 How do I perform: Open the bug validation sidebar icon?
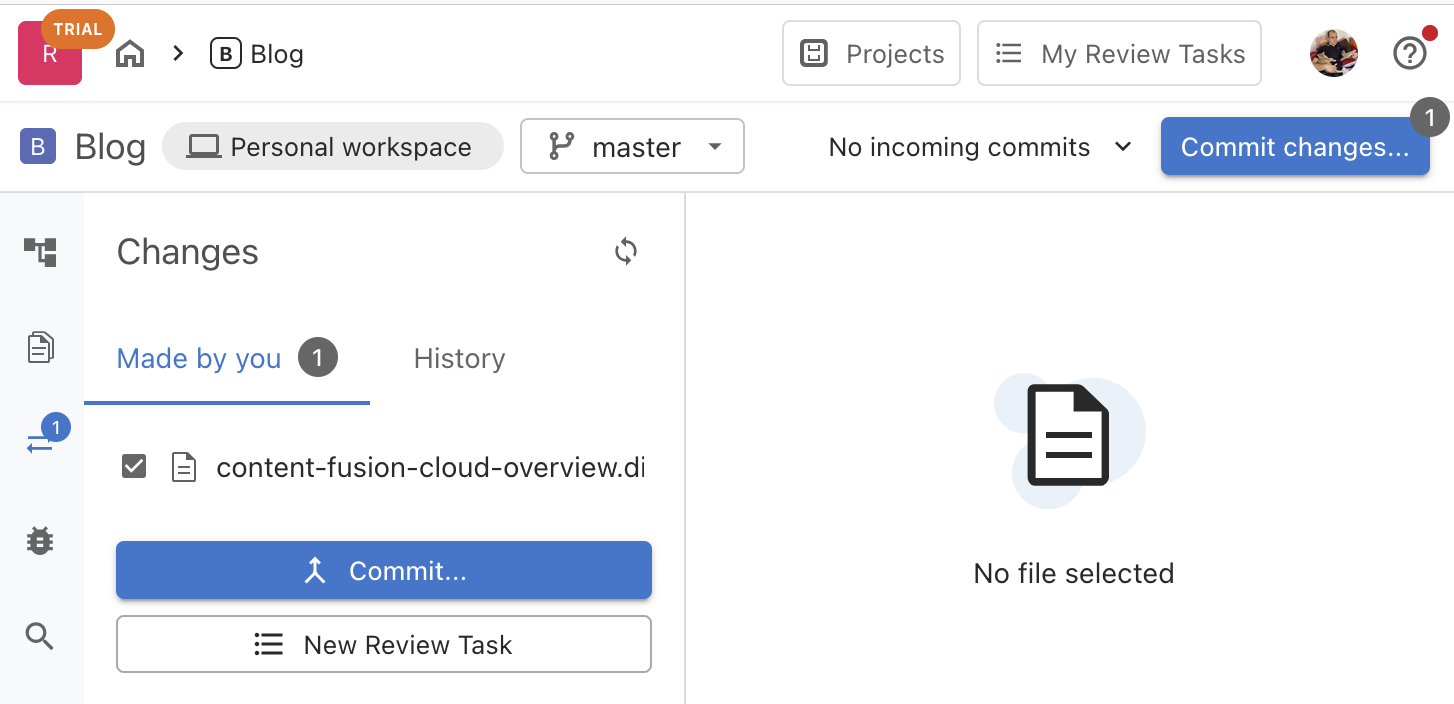(x=40, y=541)
